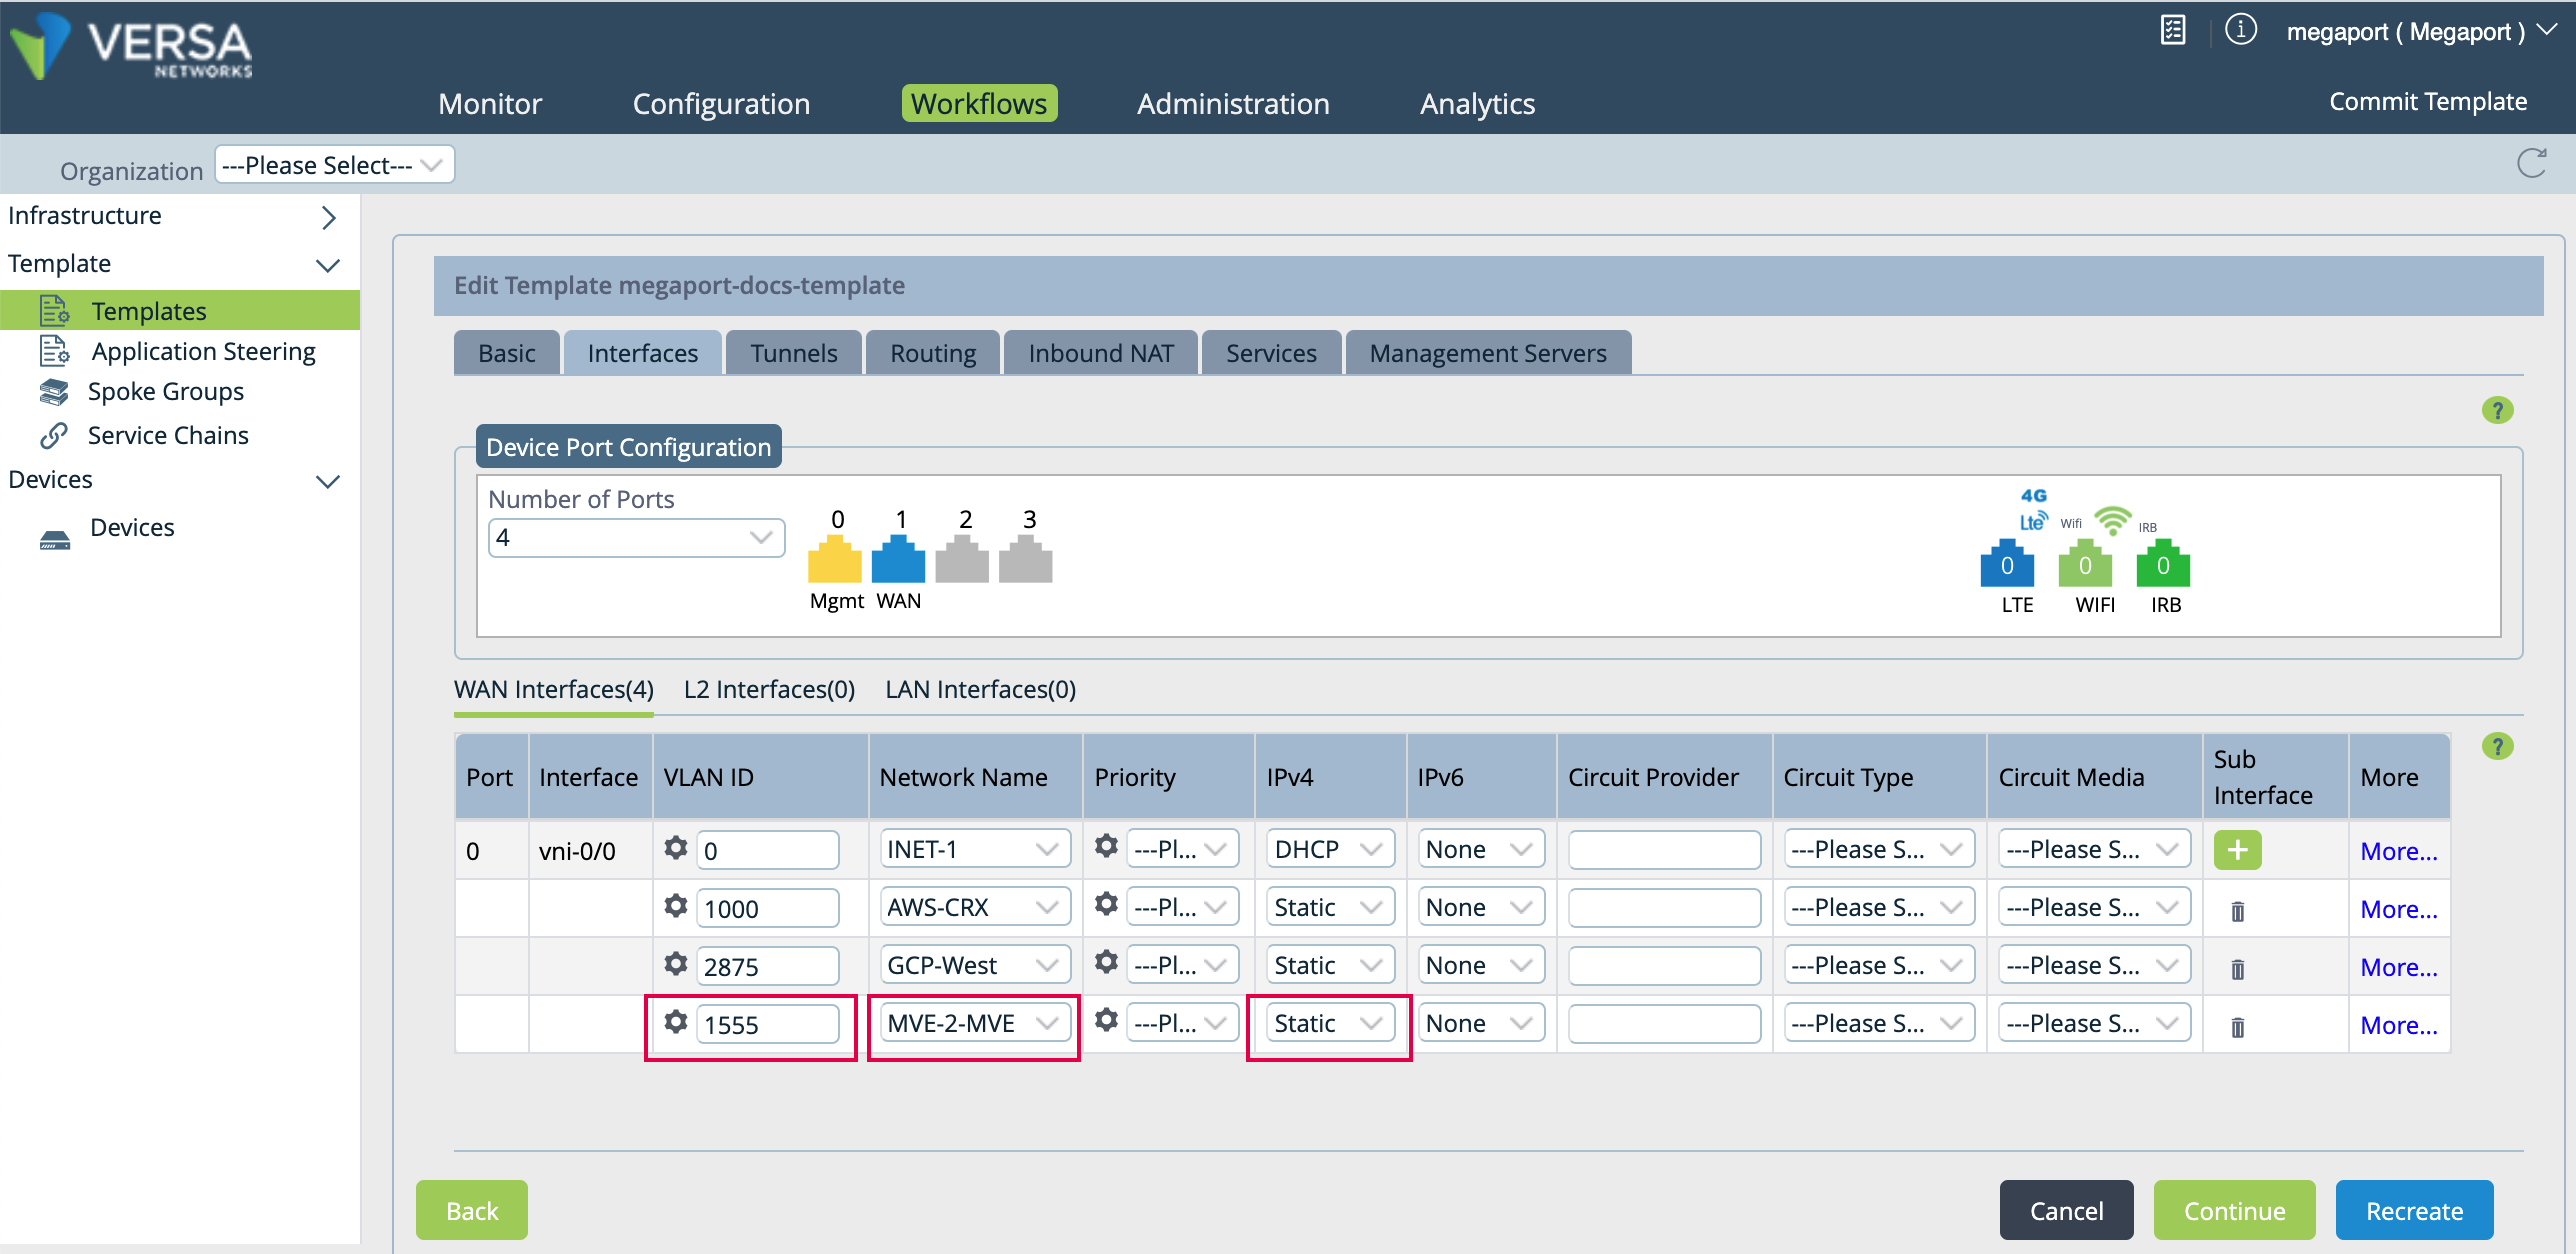2576x1254 pixels.
Task: Open the Organization select dropdown
Action: pos(334,165)
